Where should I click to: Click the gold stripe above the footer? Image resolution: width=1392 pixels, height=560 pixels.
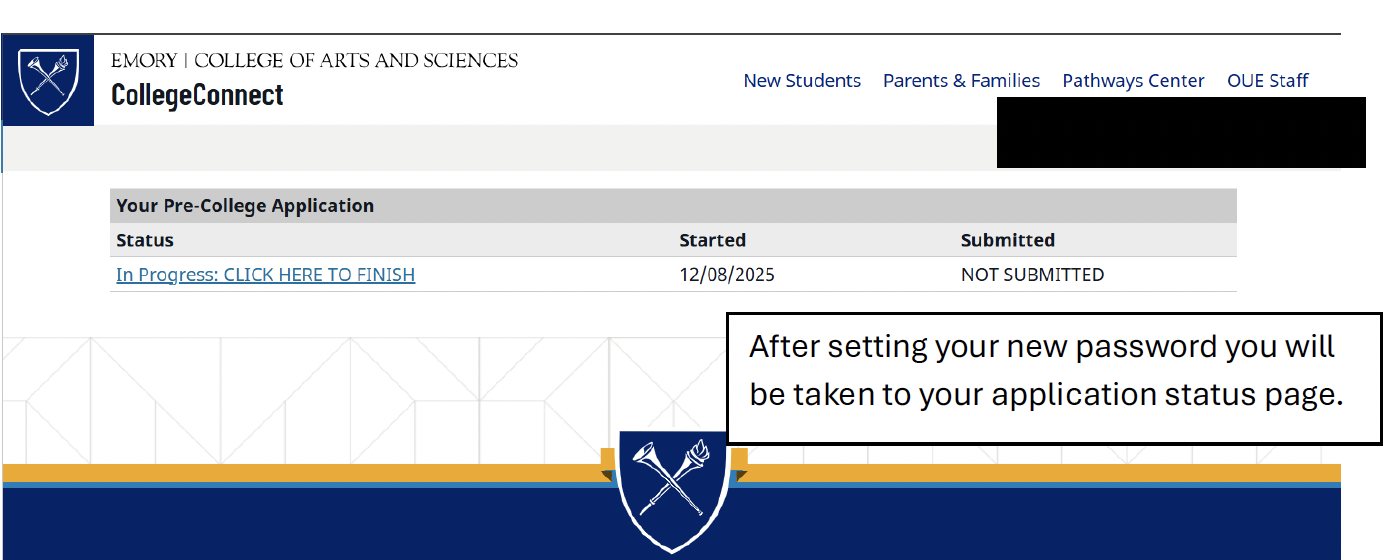coord(300,472)
